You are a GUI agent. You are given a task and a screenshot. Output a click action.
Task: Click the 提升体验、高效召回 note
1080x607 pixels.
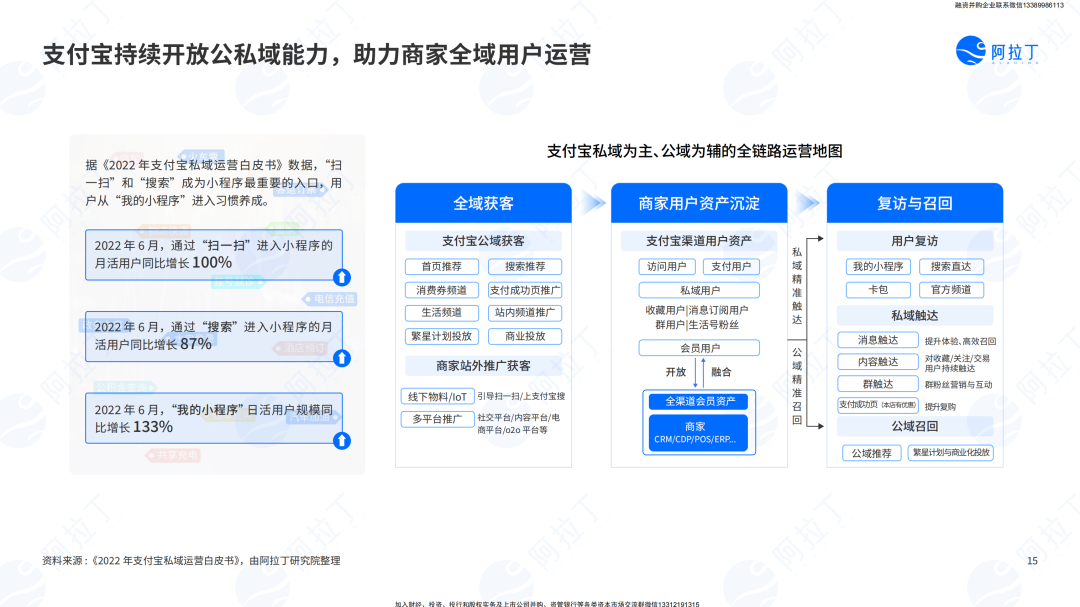960,341
